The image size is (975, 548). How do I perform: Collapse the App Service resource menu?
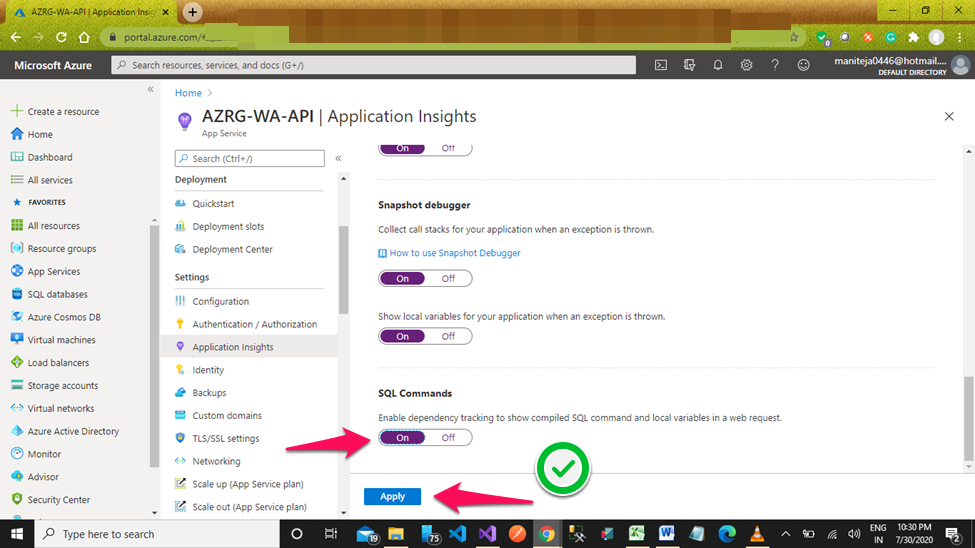(x=338, y=158)
